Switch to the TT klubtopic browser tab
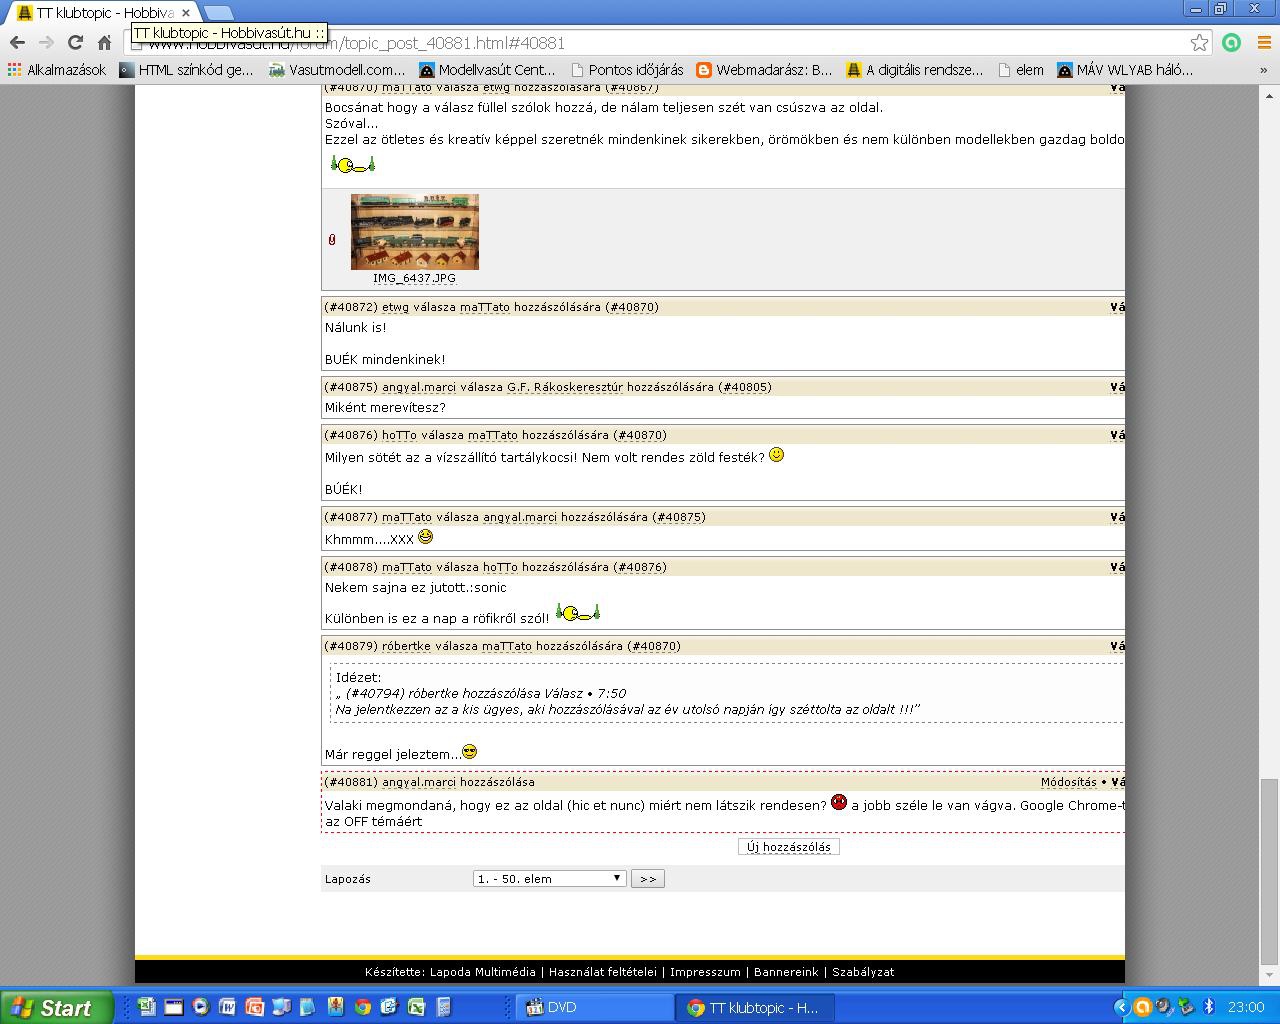The height and width of the screenshot is (1024, 1280). coord(100,13)
